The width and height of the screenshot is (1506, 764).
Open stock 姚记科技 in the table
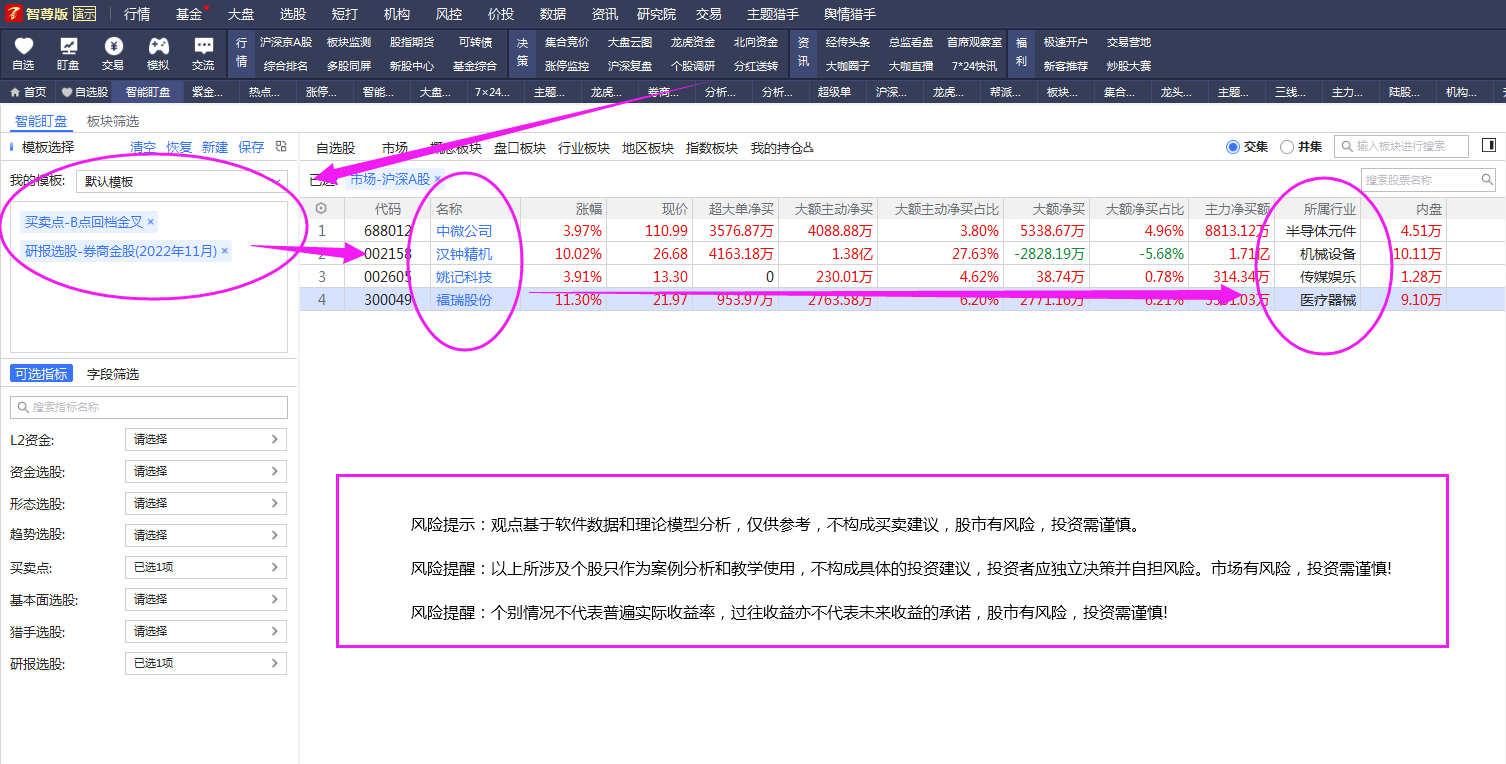click(464, 277)
